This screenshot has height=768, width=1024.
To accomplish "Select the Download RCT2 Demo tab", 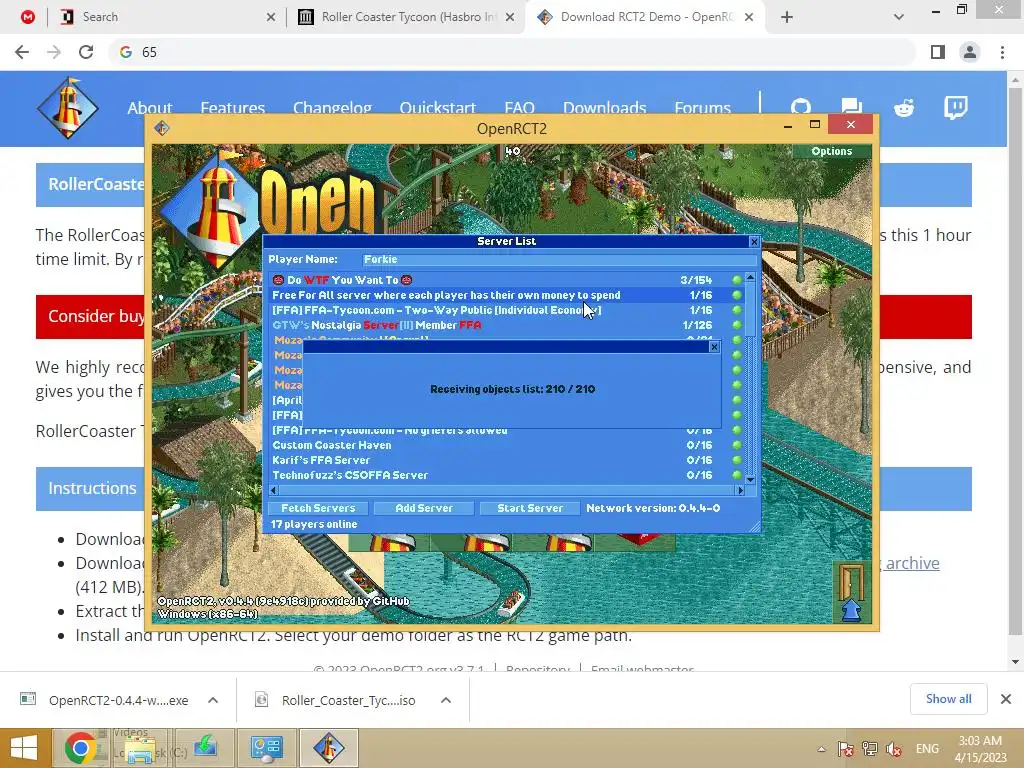I will [x=647, y=17].
